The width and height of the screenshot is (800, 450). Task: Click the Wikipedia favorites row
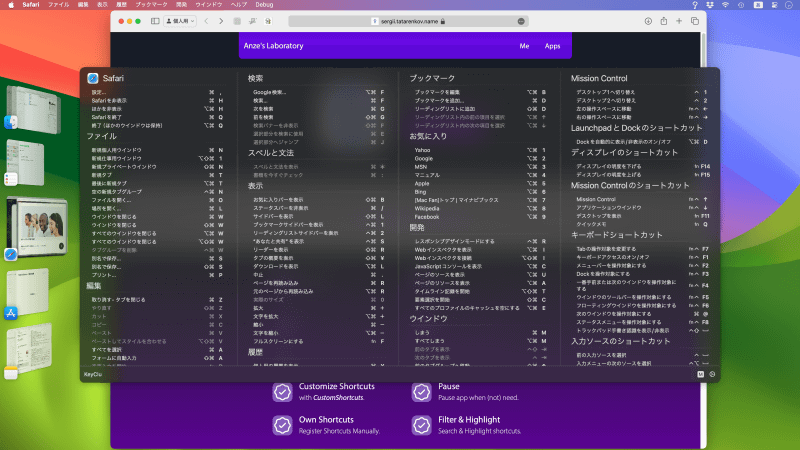[x=480, y=208]
